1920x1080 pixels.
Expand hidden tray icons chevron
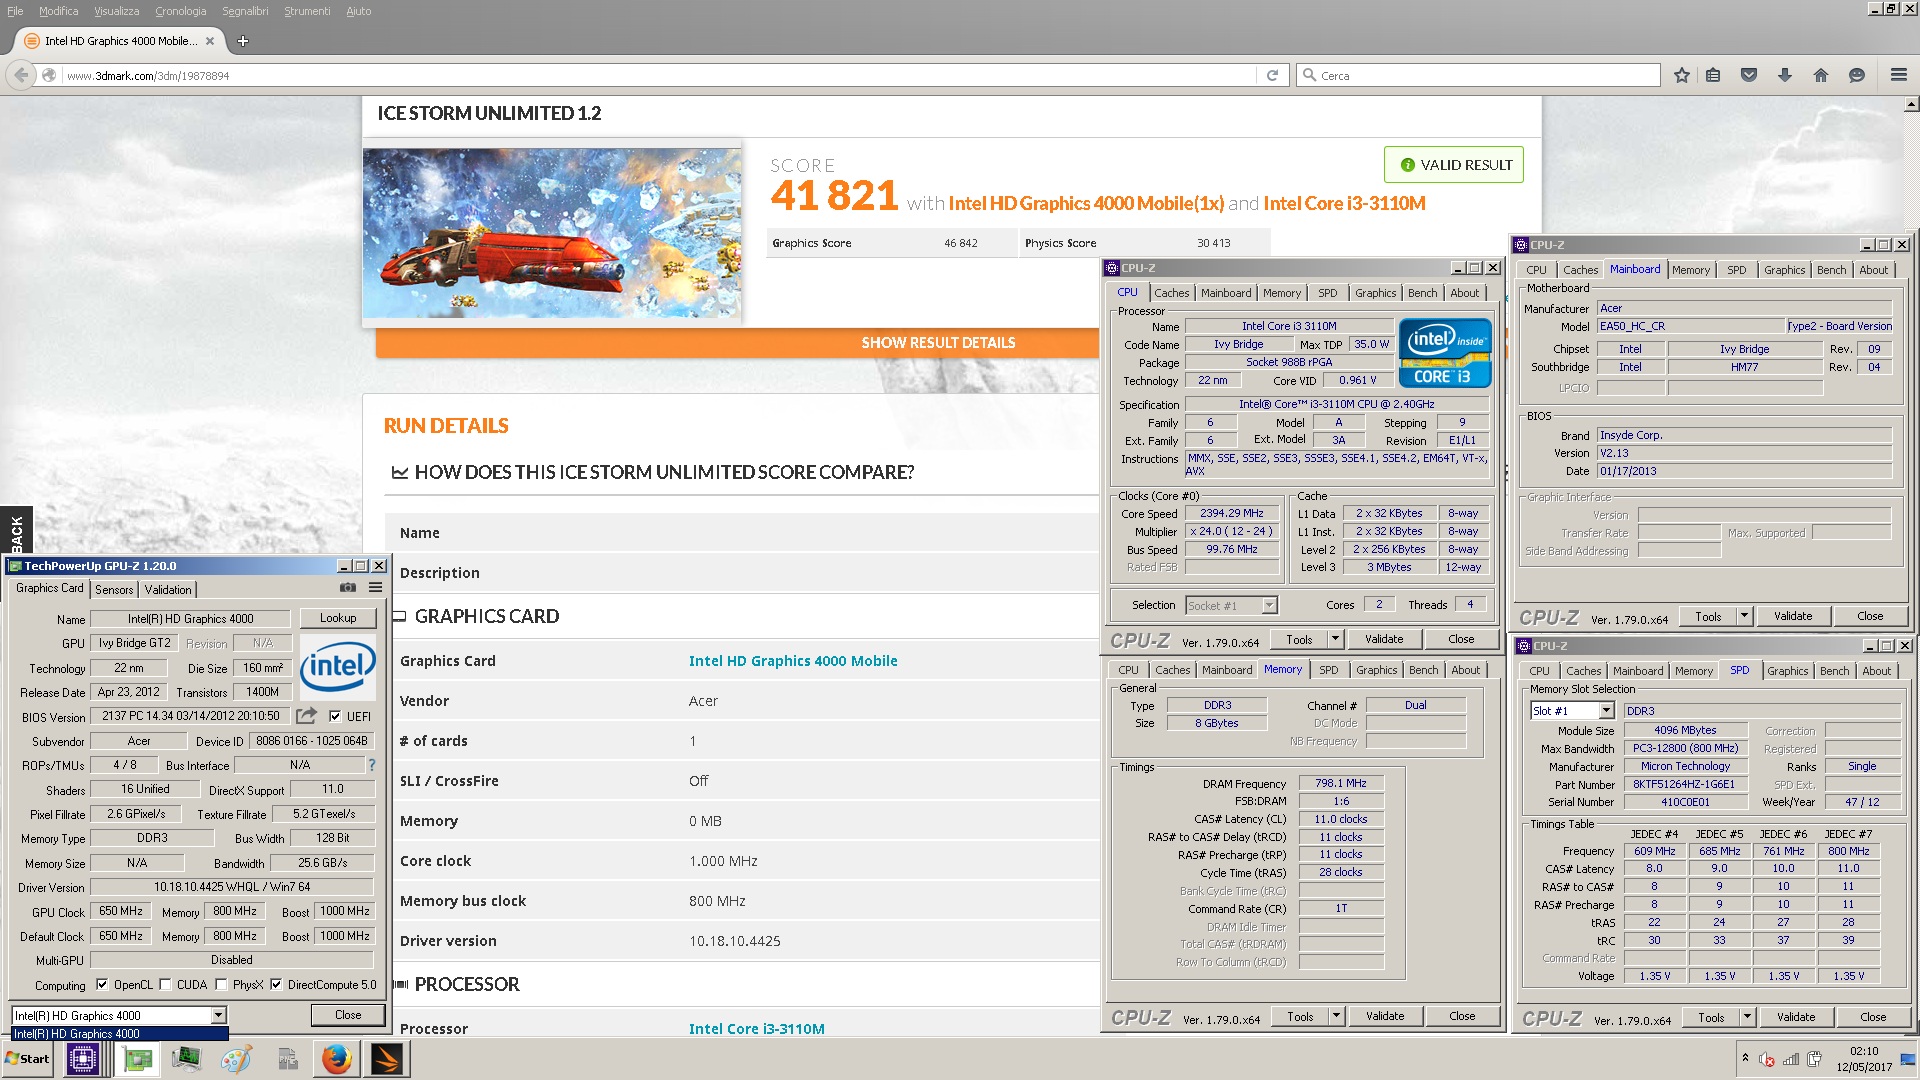pos(1745,1058)
